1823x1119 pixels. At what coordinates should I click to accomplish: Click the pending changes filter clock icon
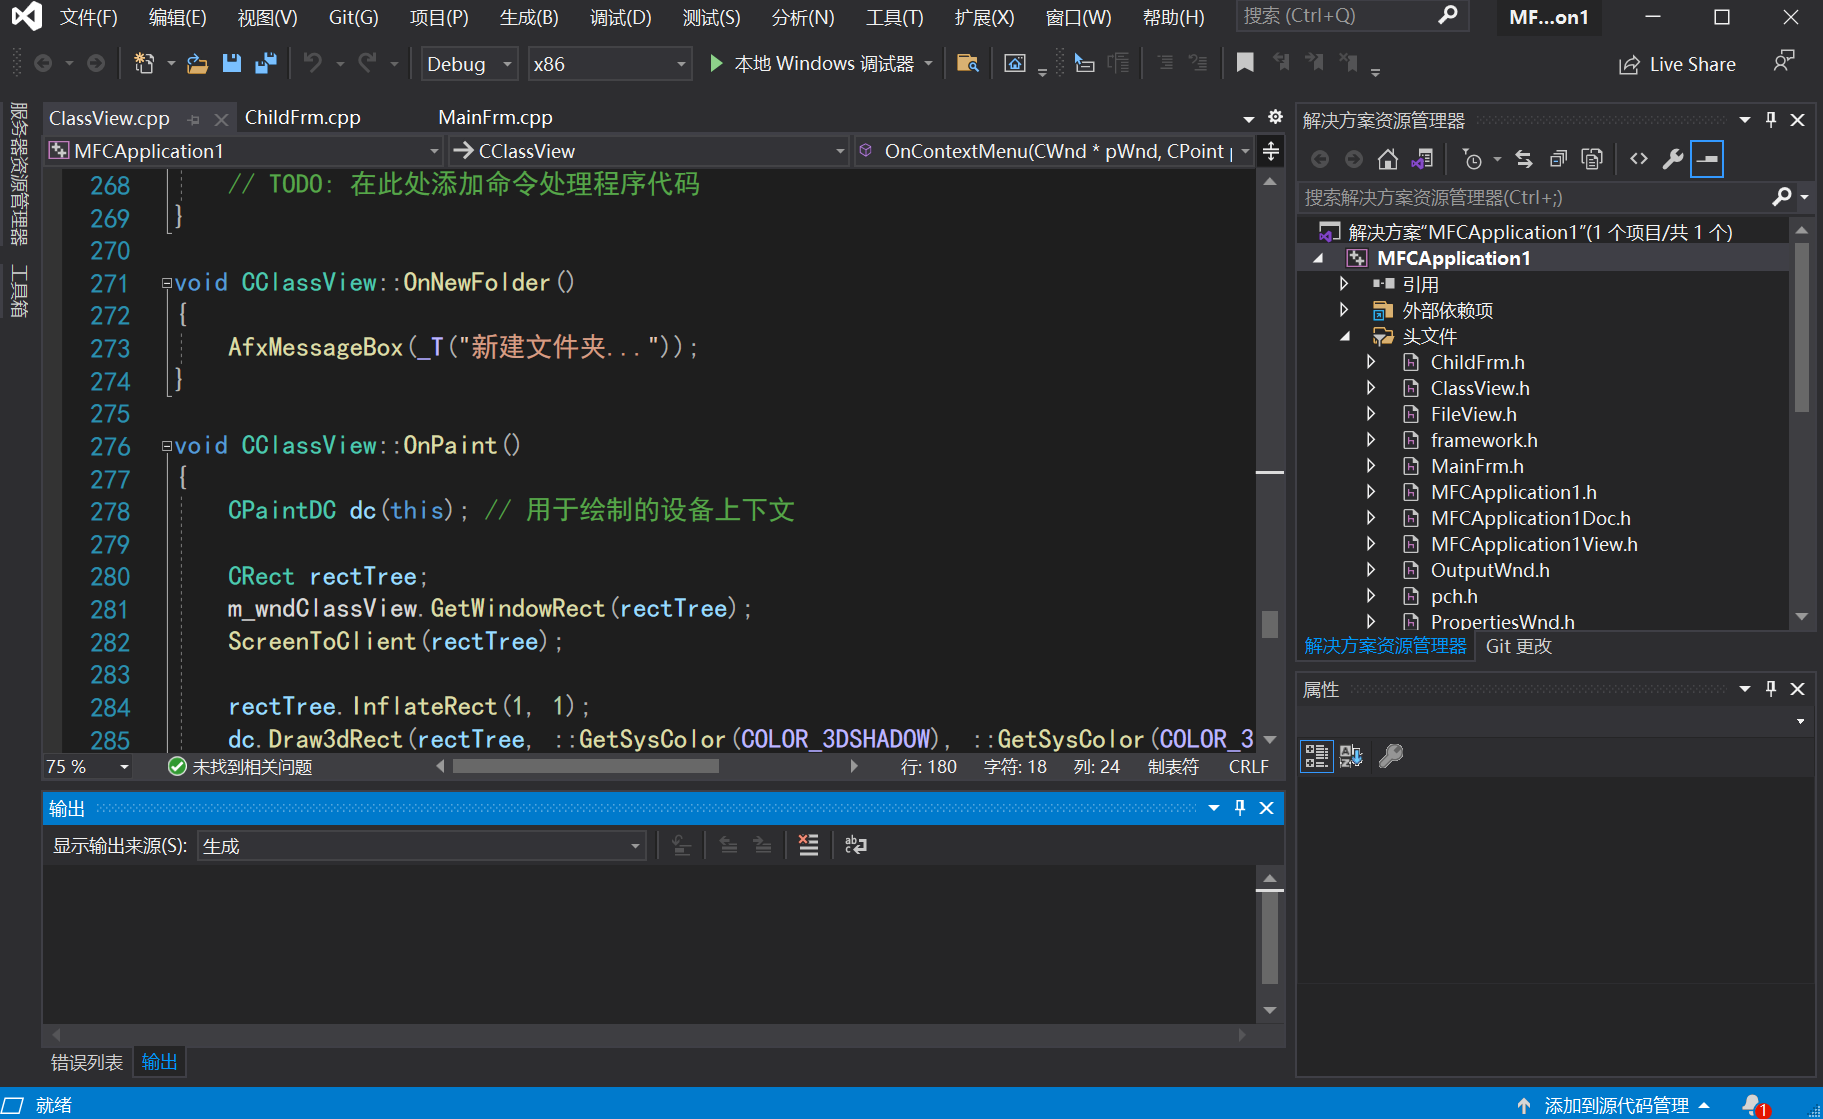(1472, 159)
